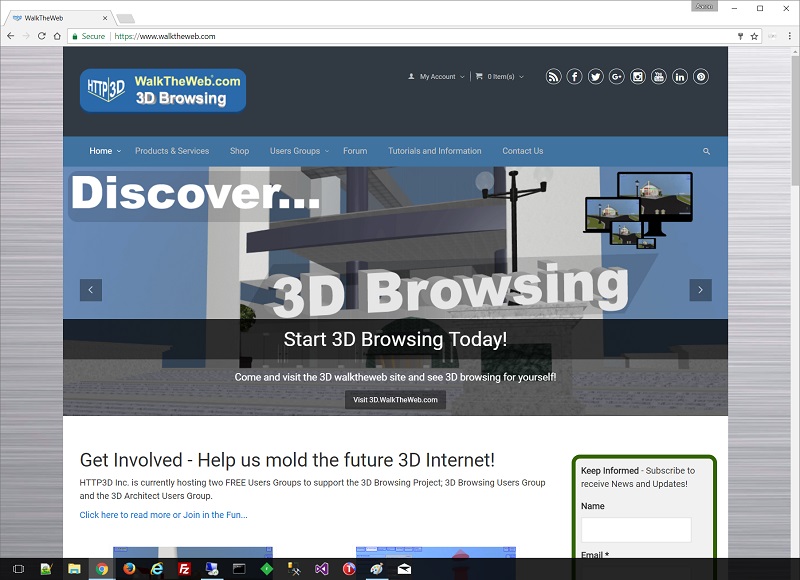Click the Name input field

[x=636, y=529]
